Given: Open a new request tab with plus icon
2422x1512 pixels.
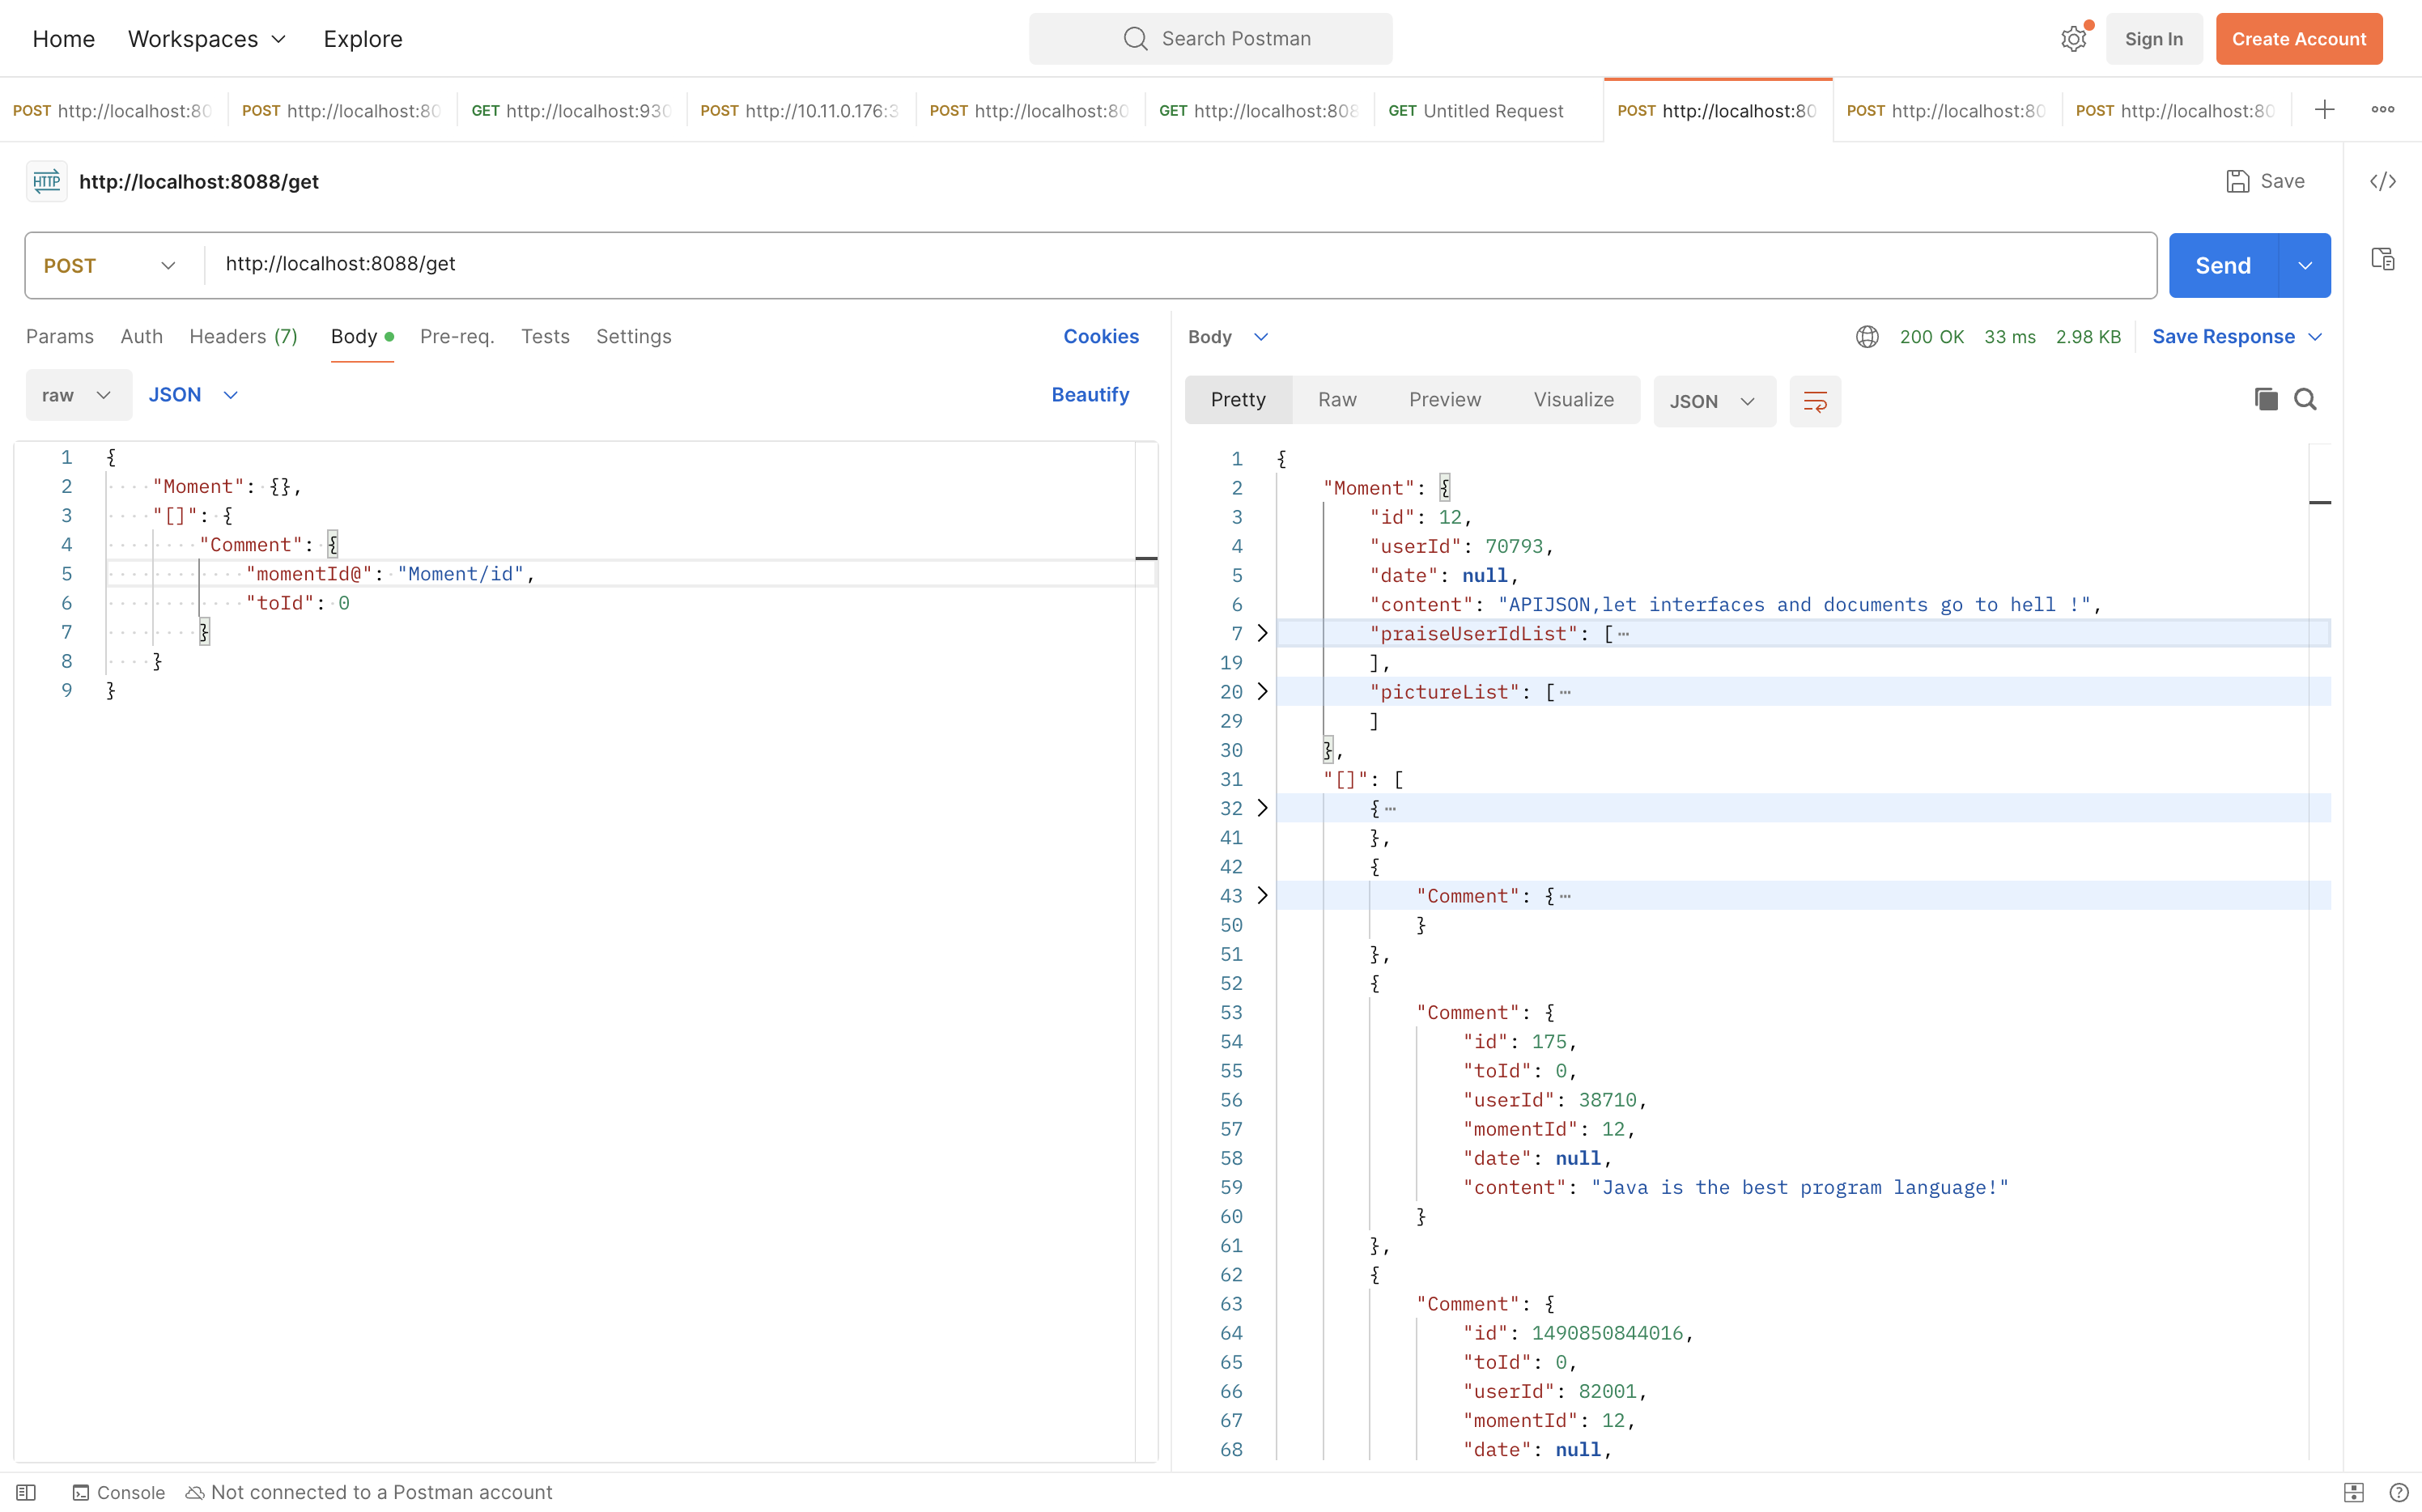Looking at the screenshot, I should click(x=2325, y=110).
